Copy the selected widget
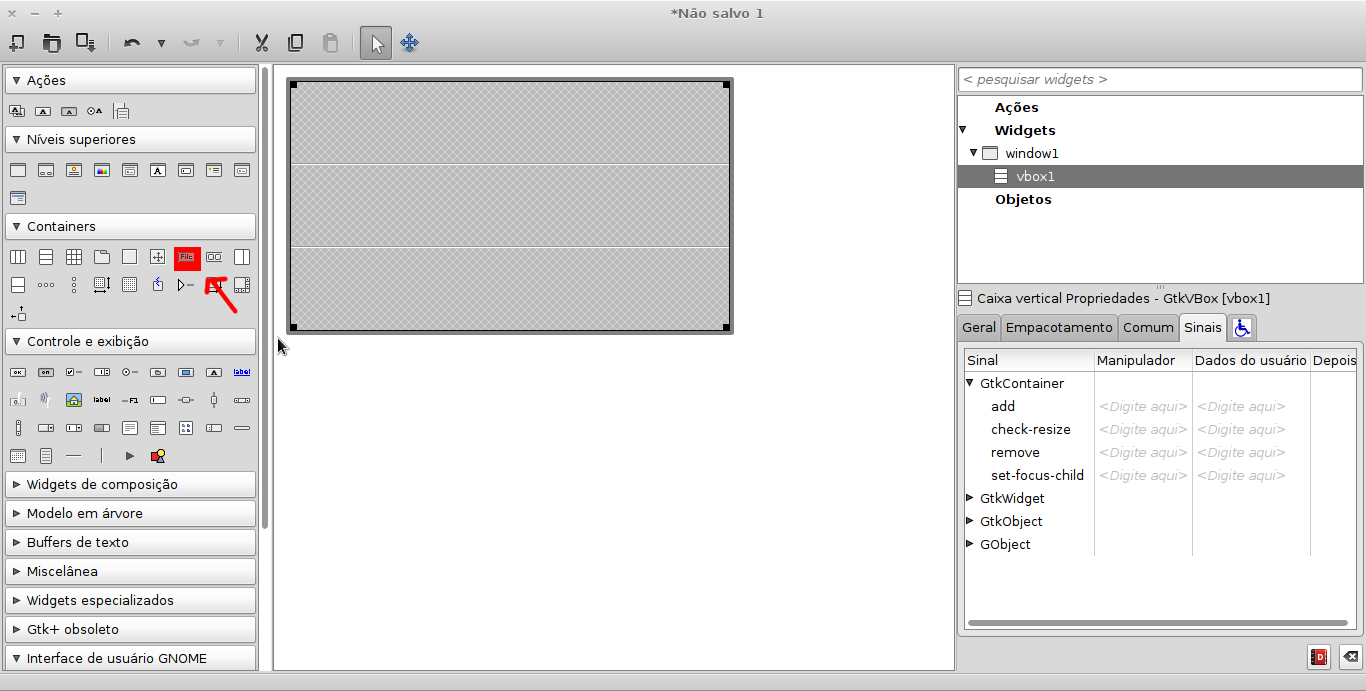This screenshot has height=691, width=1366. [296, 43]
